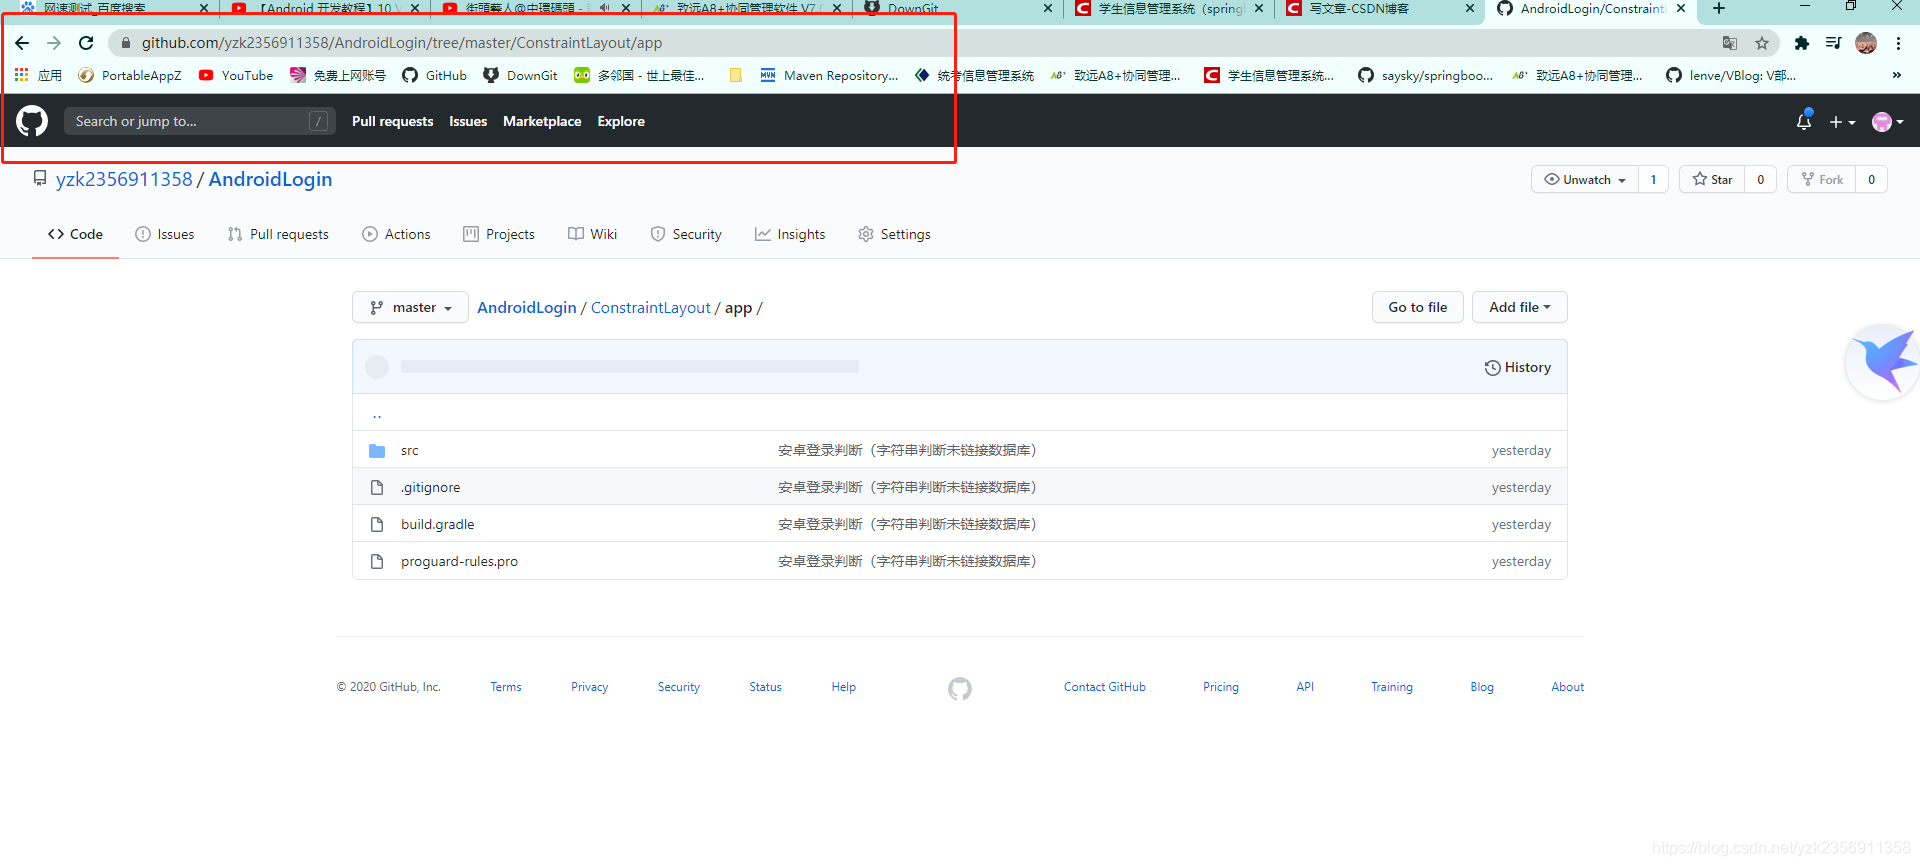The width and height of the screenshot is (1920, 866).
Task: Open Pull requests in the top header
Action: tap(392, 121)
